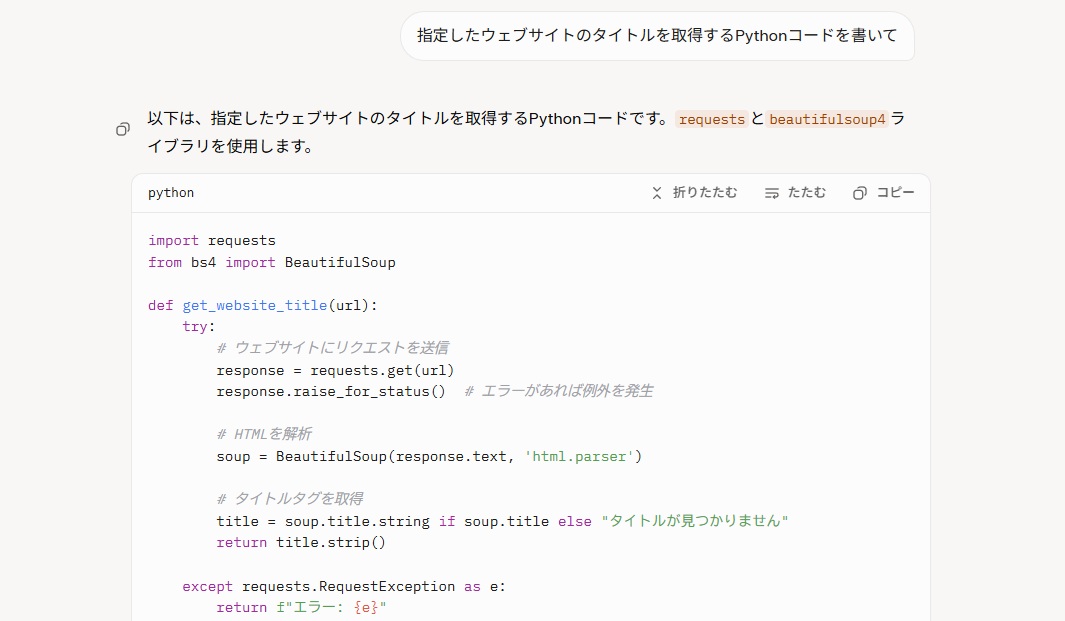This screenshot has height=621, width=1065.
Task: Toggle line wrapping with the たたむ control
Action: (795, 192)
